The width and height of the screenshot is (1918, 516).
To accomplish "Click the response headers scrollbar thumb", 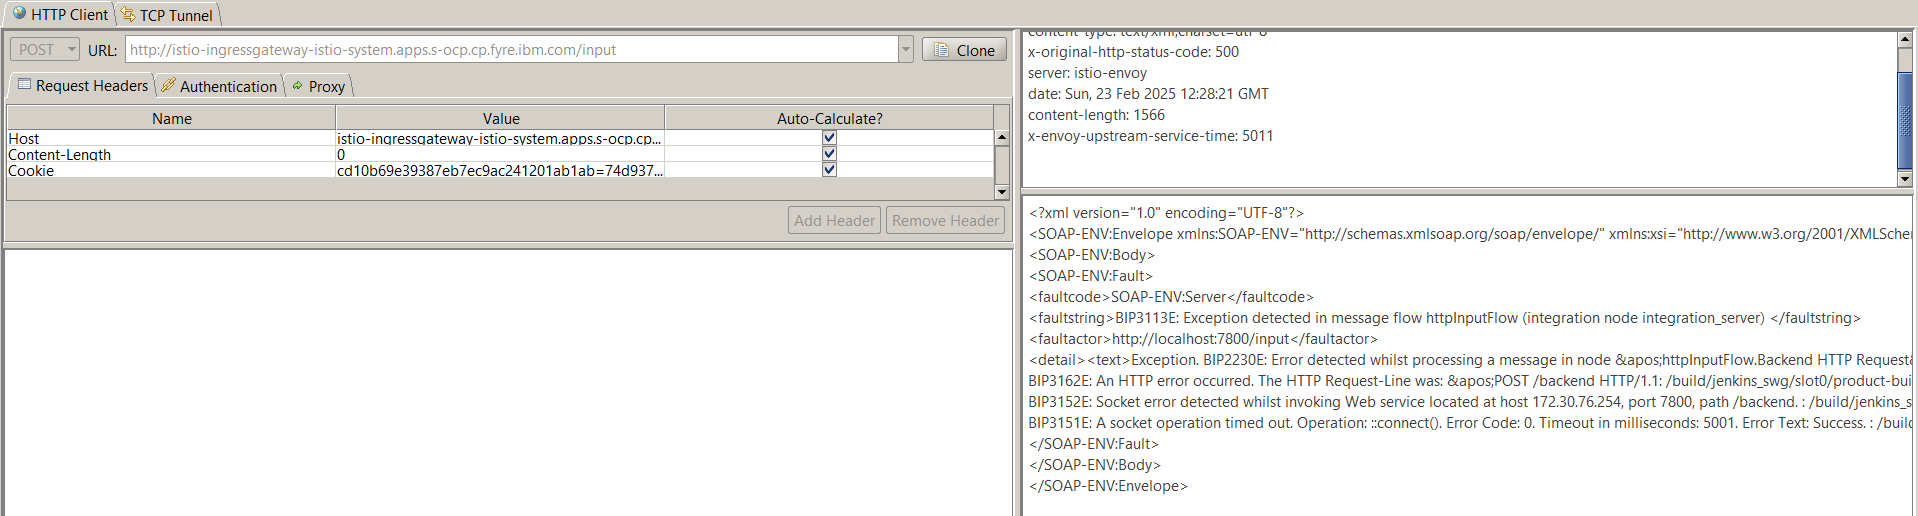I will click(x=1904, y=120).
